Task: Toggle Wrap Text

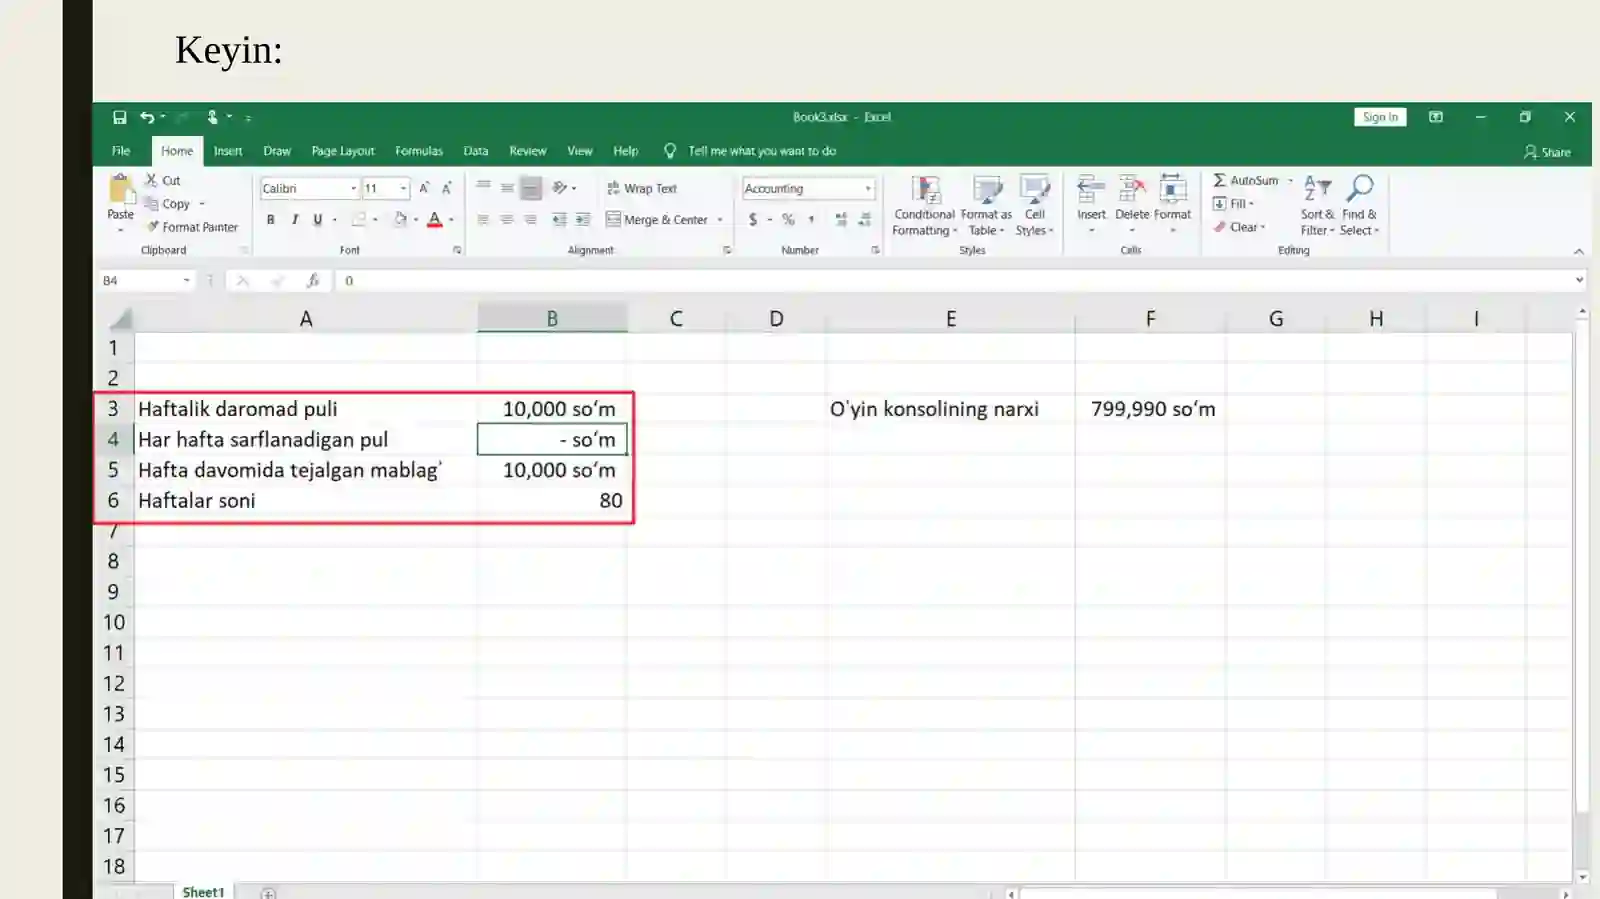Action: coord(642,188)
